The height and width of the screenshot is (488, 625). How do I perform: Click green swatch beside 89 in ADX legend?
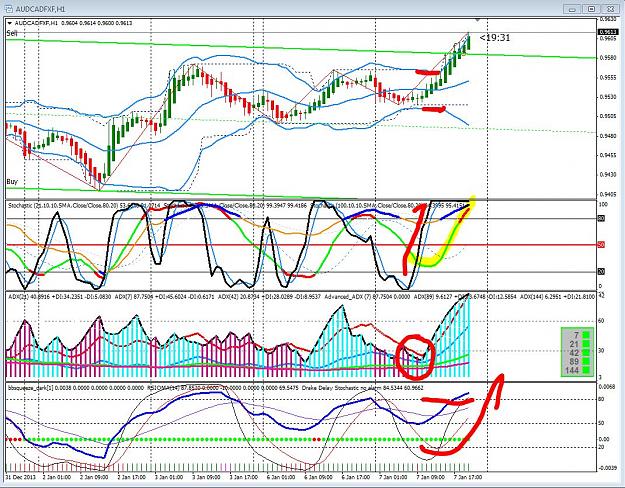click(586, 361)
